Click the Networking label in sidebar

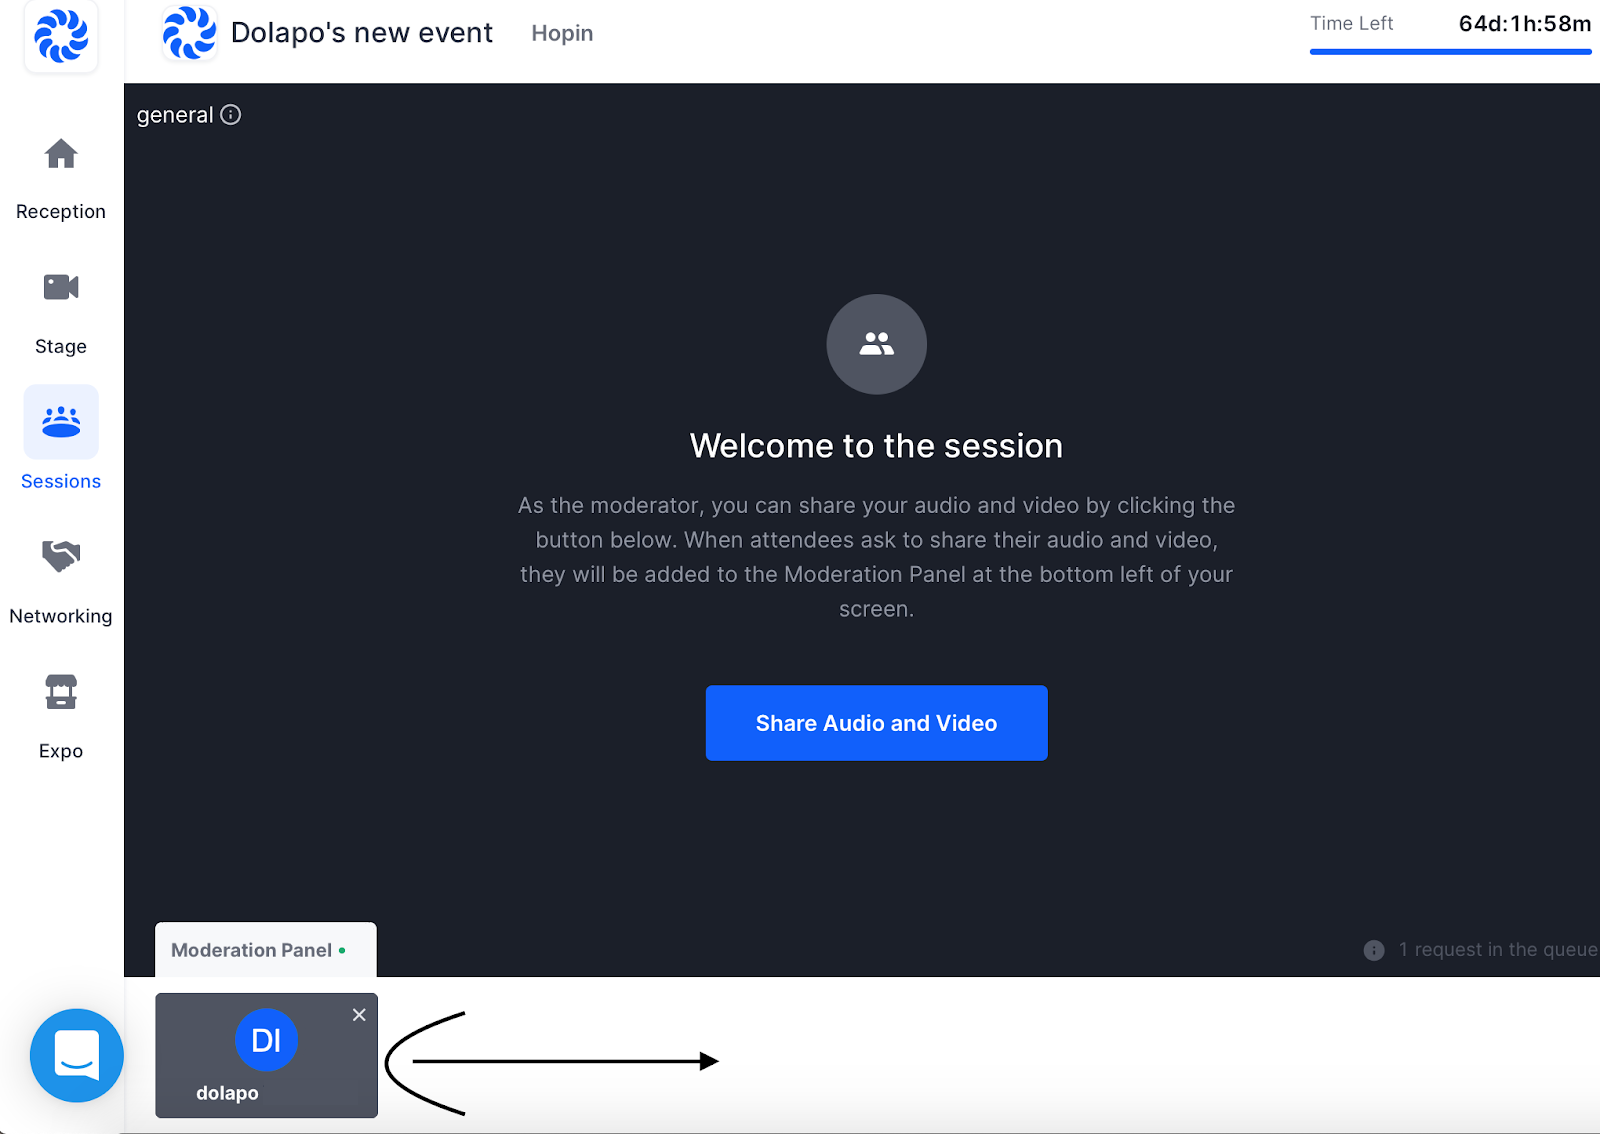point(61,616)
